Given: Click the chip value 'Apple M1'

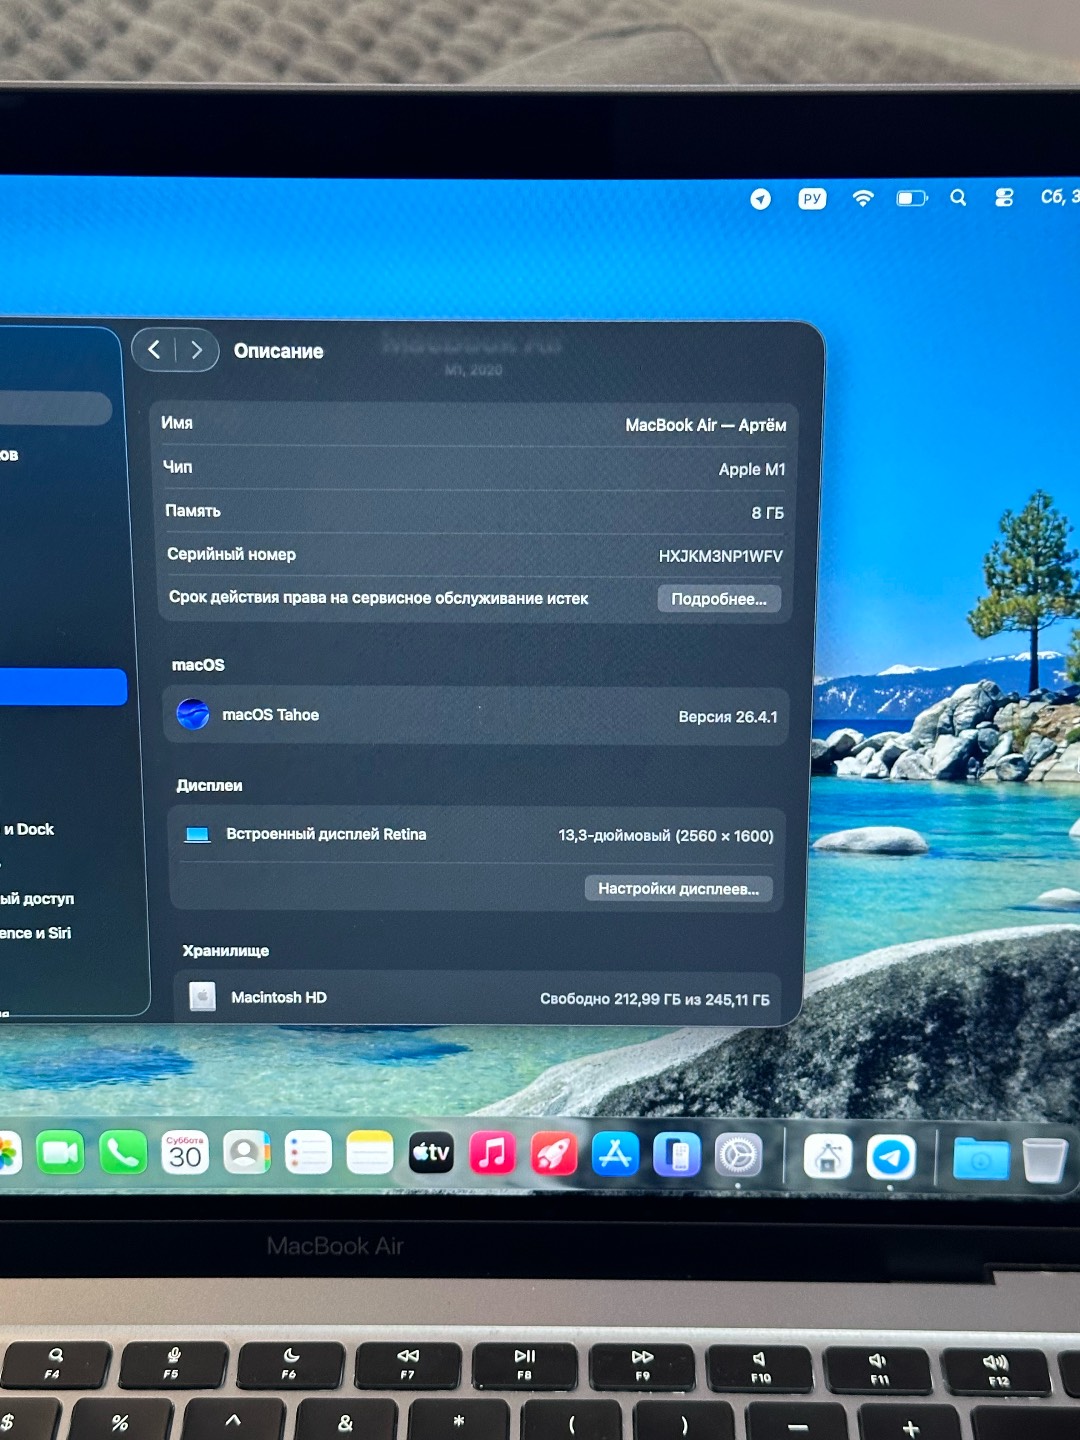Looking at the screenshot, I should pyautogui.click(x=752, y=469).
